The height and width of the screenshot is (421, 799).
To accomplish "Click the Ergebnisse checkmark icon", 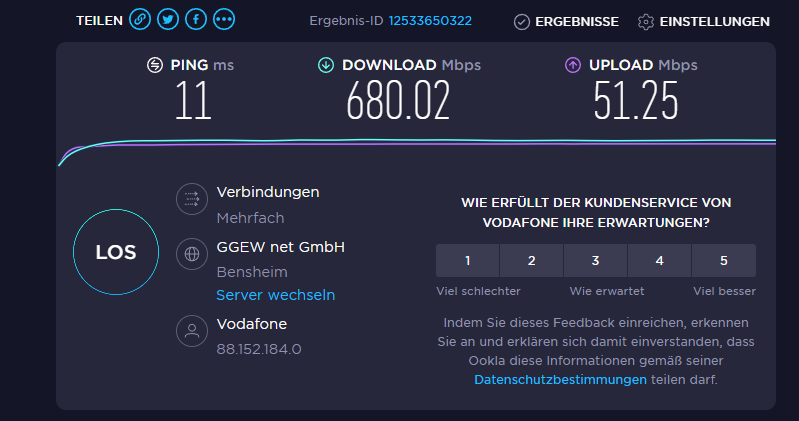I will 522,21.
